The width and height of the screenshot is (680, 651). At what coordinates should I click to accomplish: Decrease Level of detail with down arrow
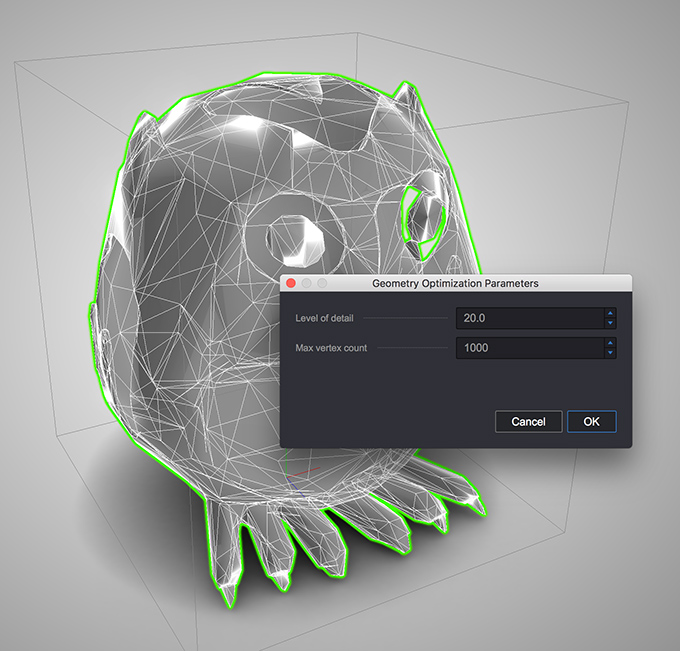click(x=610, y=323)
